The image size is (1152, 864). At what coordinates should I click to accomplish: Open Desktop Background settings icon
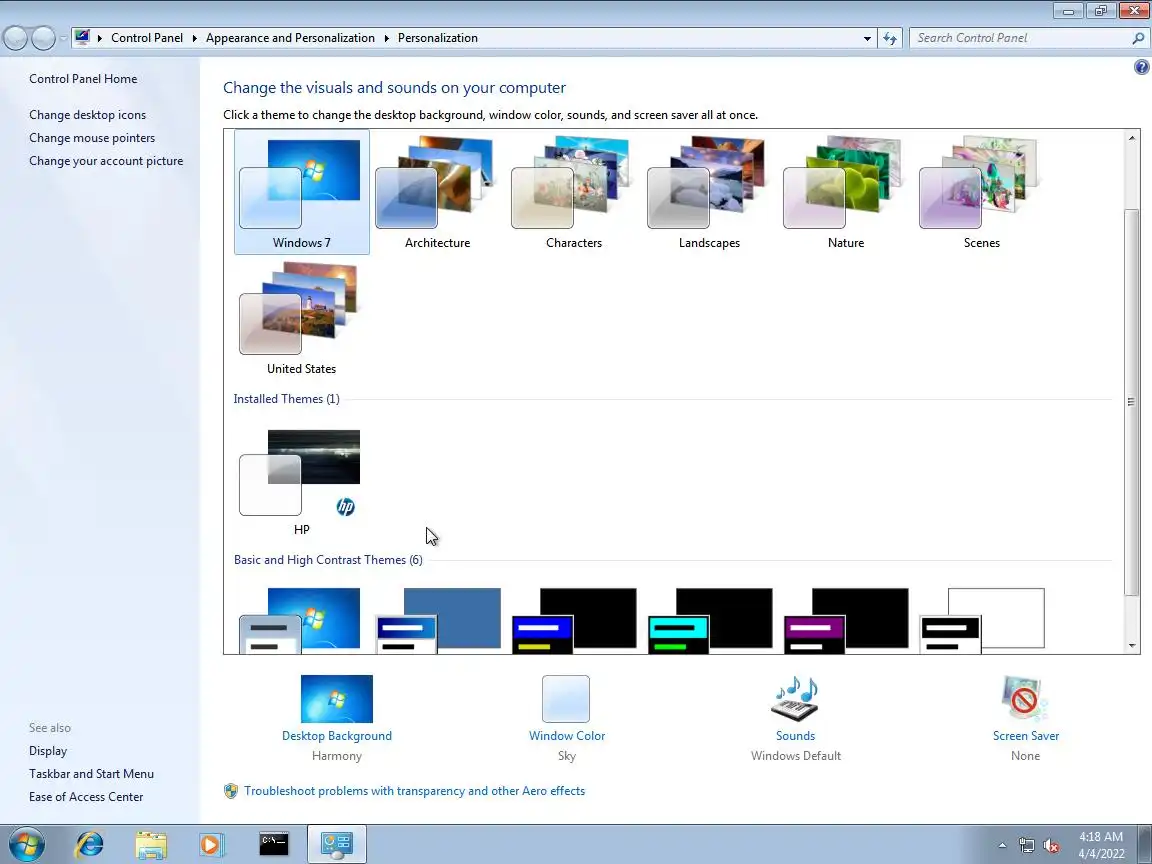336,699
